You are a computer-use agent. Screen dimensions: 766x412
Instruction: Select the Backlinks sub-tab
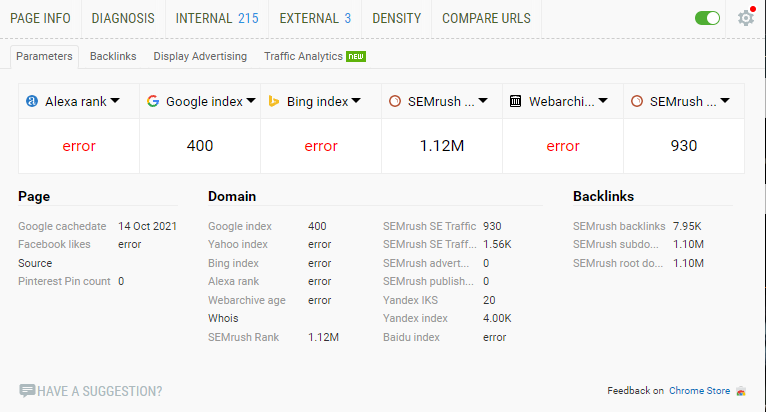113,56
